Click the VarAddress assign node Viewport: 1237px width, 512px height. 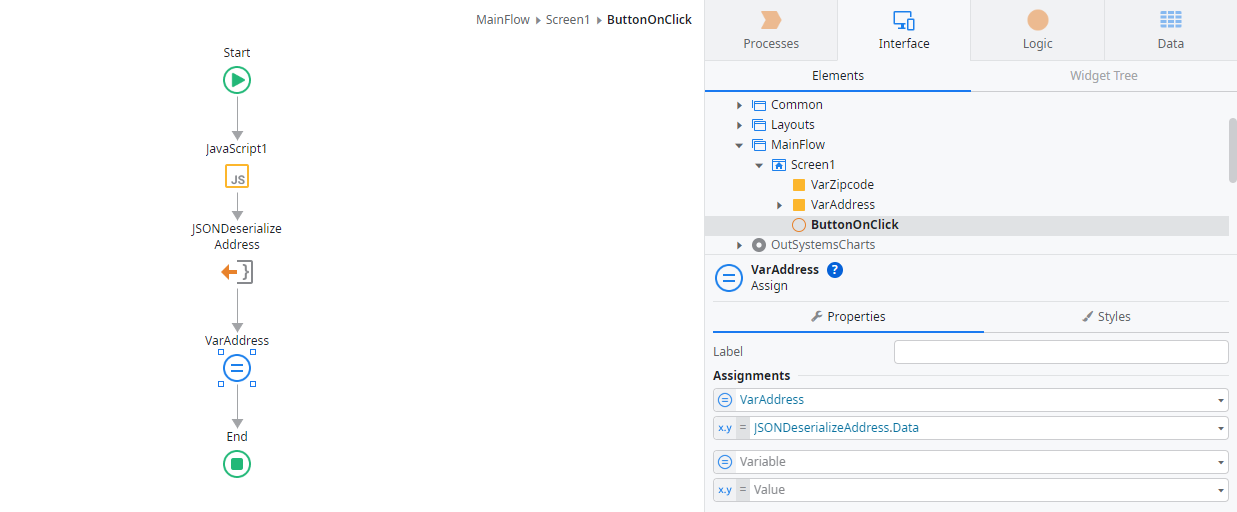pyautogui.click(x=237, y=369)
